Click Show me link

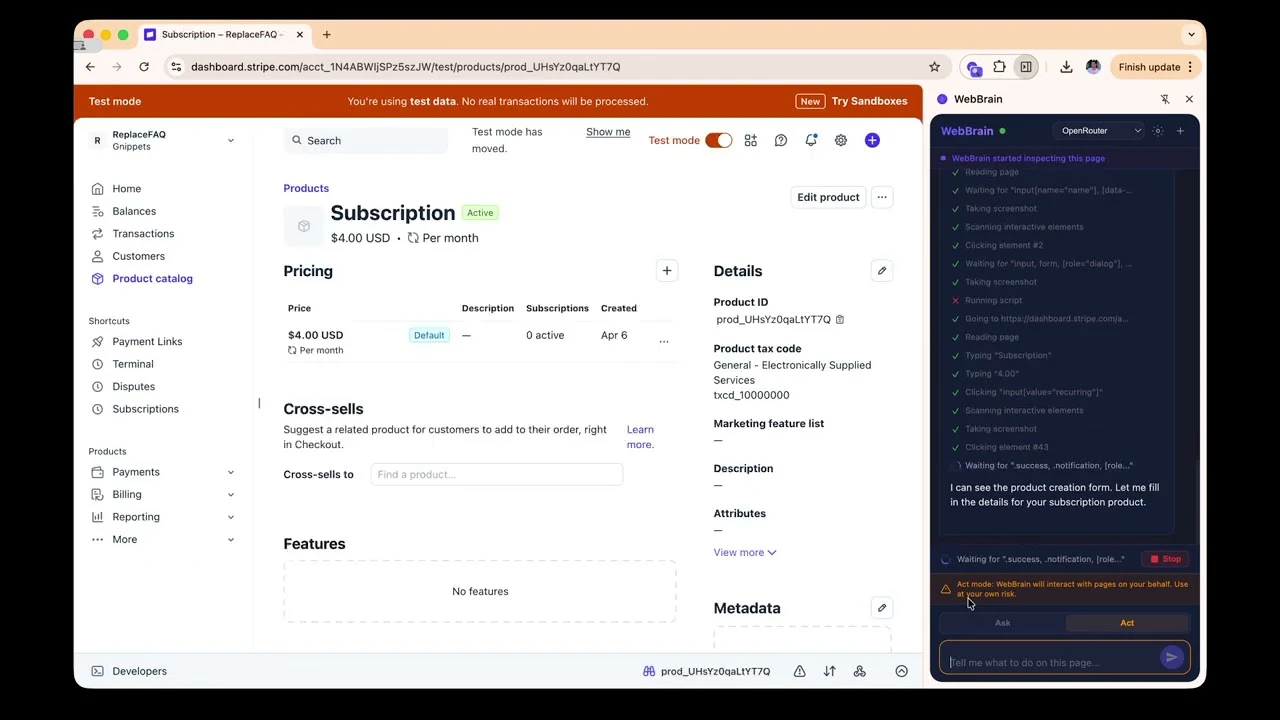pyautogui.click(x=608, y=132)
